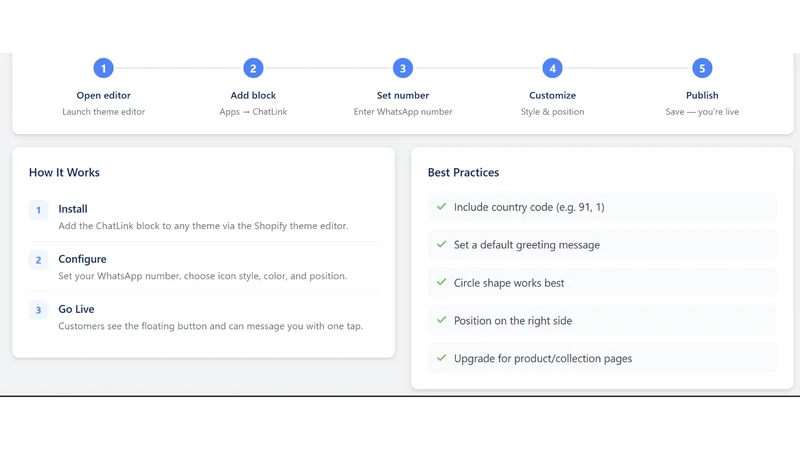Click the number 2 badge beside Configure
800x450 pixels.
(38, 260)
